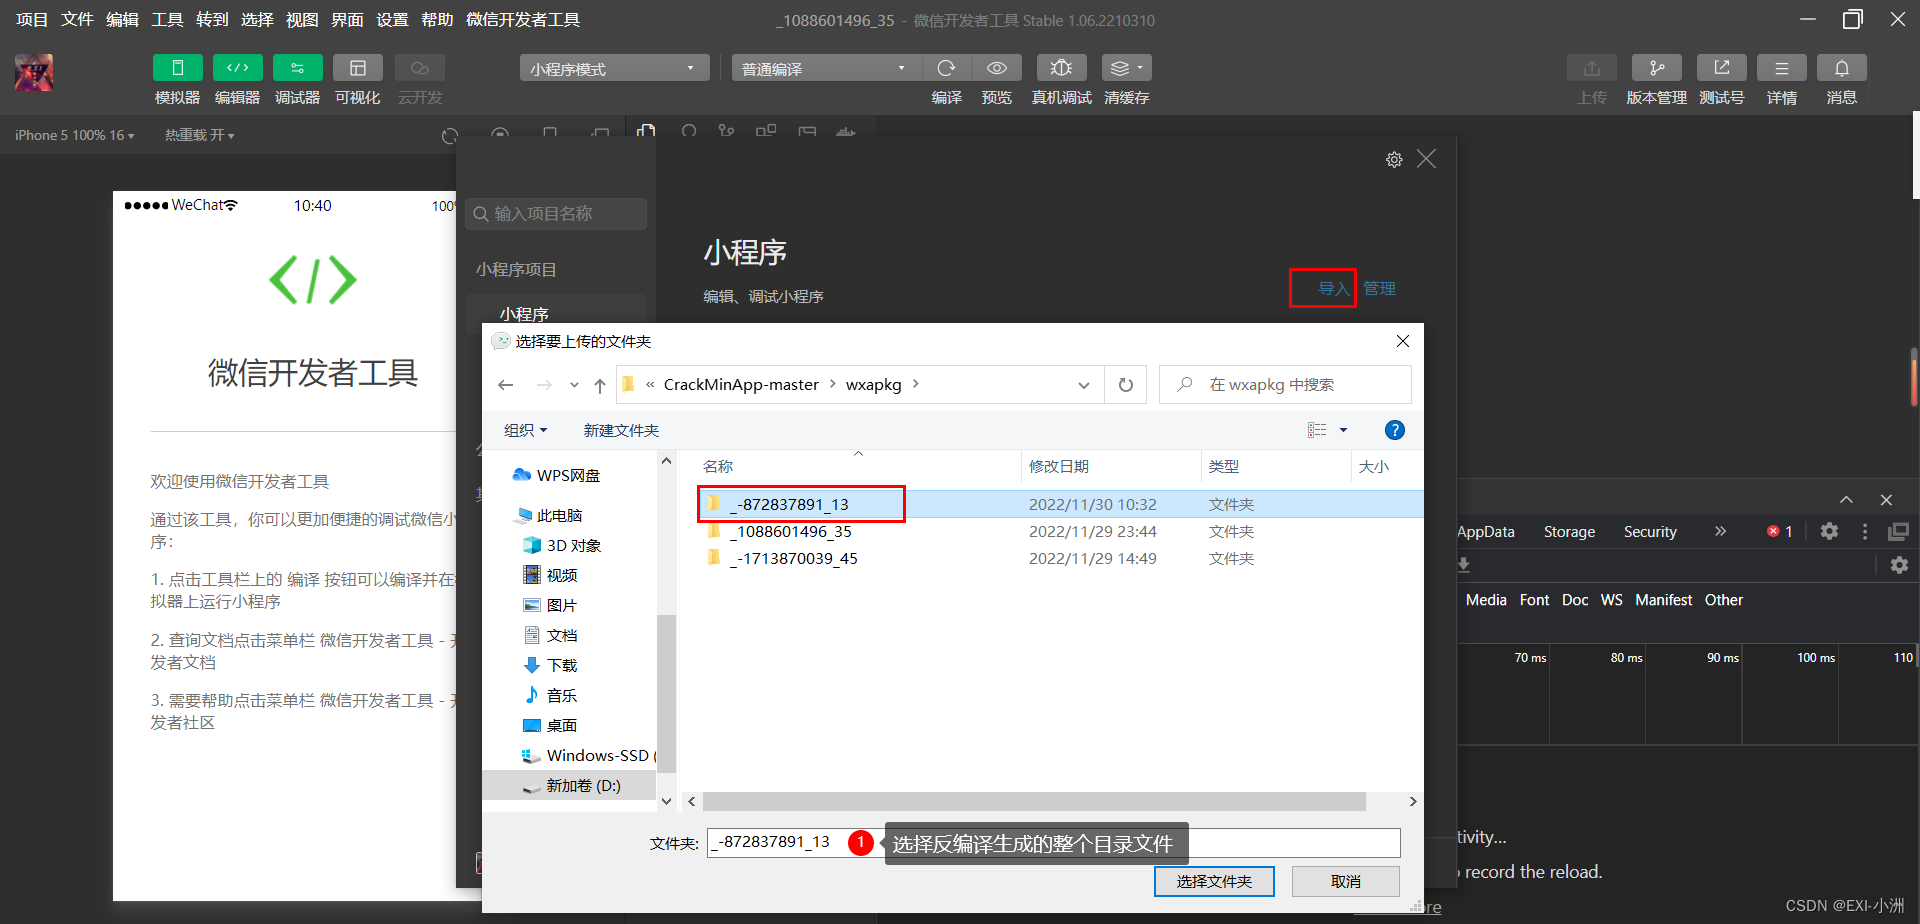Image resolution: width=1920 pixels, height=924 pixels.
Task: Open the 设置 menu
Action: click(x=392, y=20)
